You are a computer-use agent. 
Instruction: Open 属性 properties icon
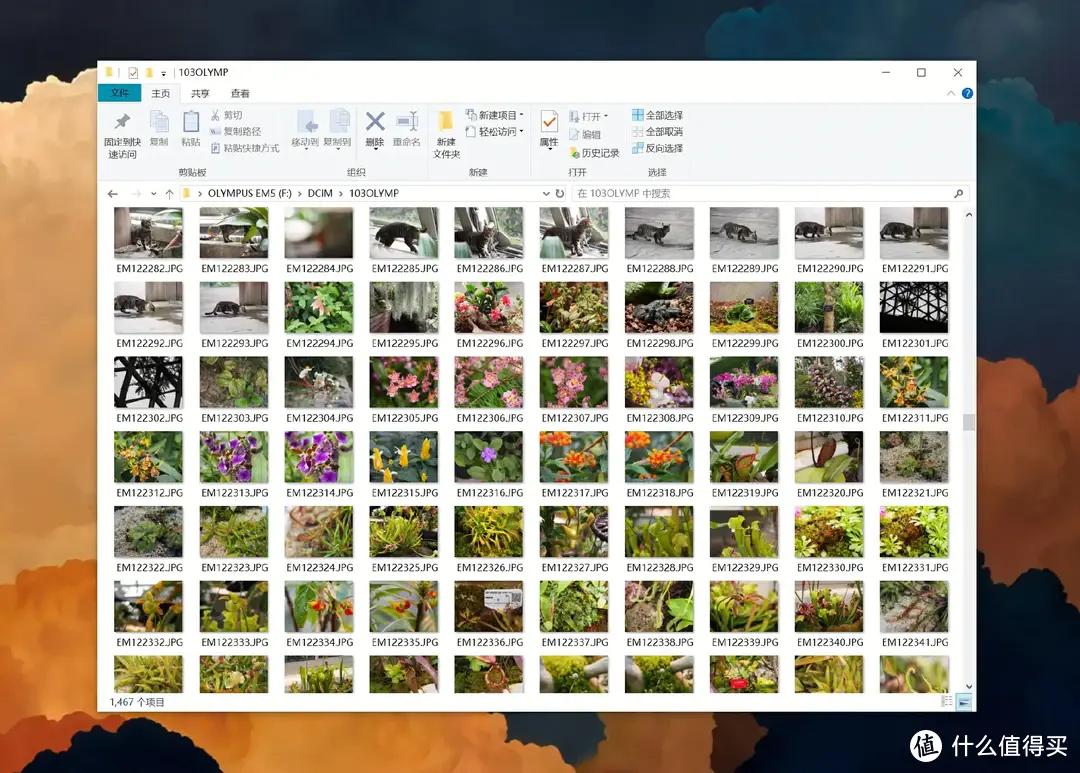pos(549,122)
